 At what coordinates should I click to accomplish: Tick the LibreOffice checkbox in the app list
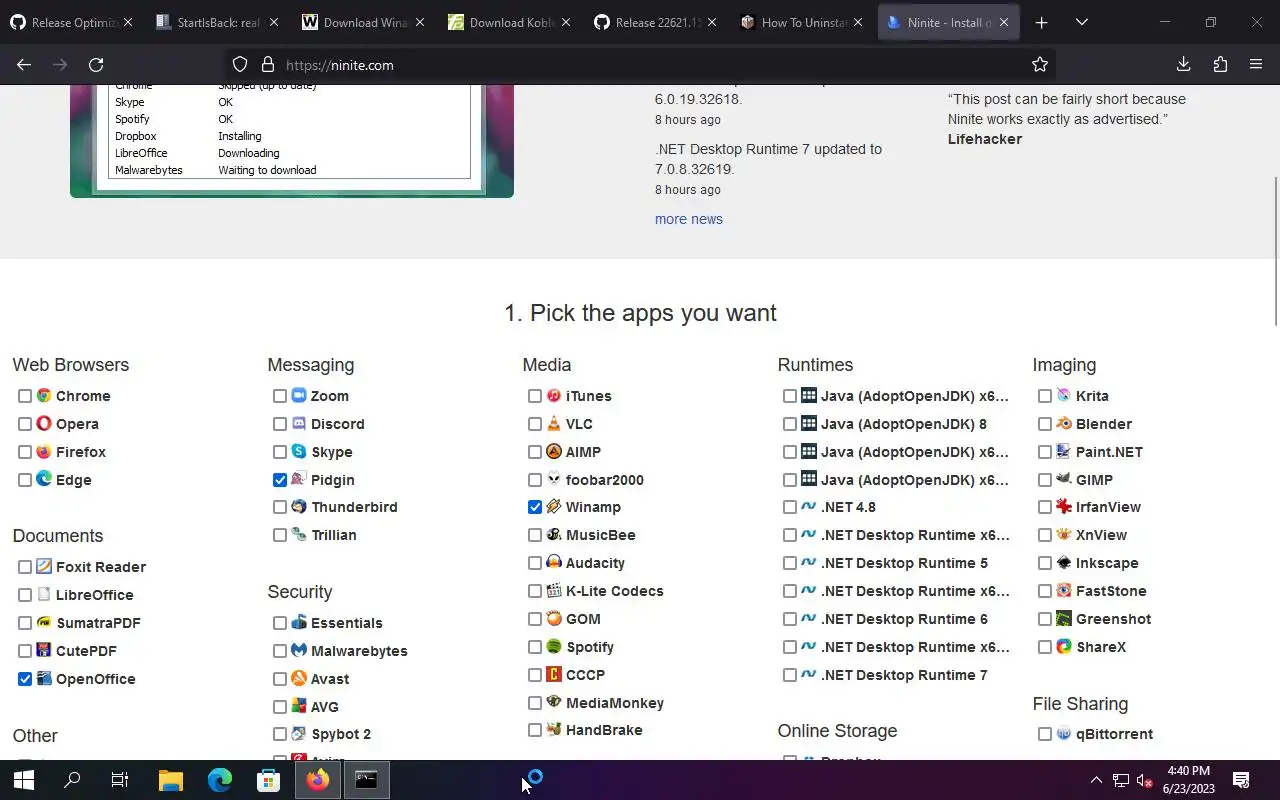(x=25, y=595)
